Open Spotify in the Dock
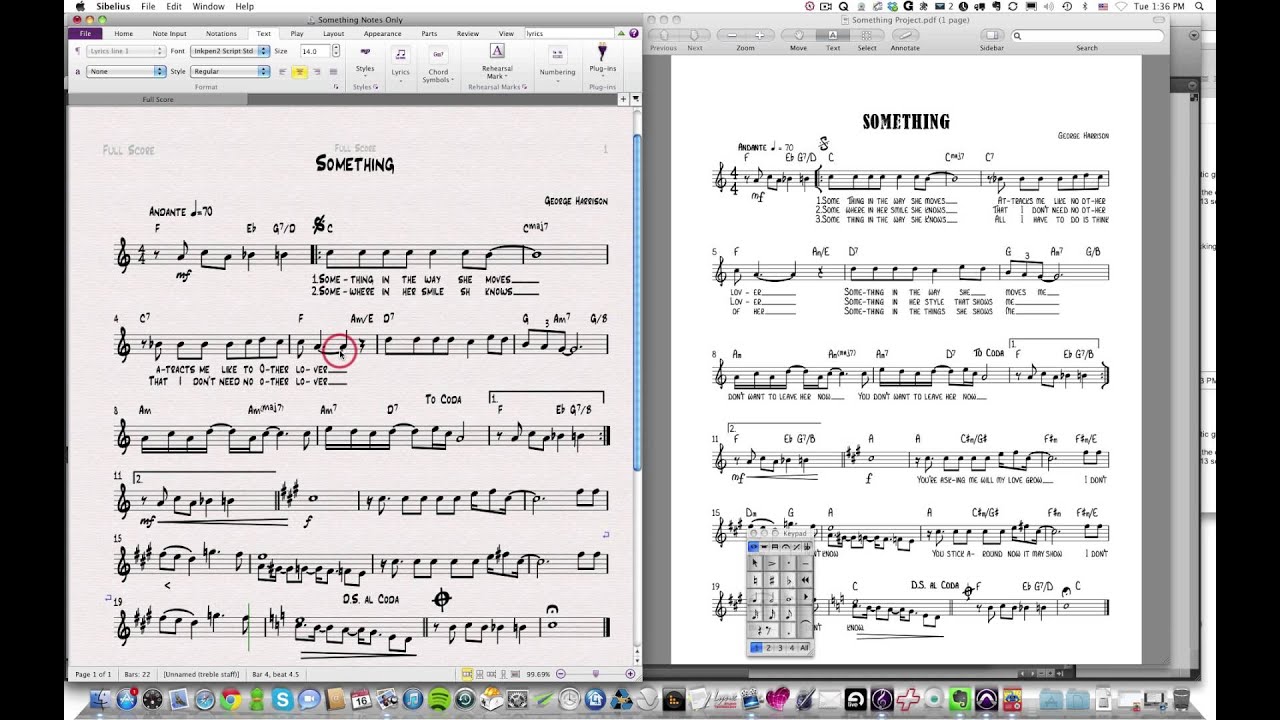1280x720 pixels. click(x=438, y=700)
